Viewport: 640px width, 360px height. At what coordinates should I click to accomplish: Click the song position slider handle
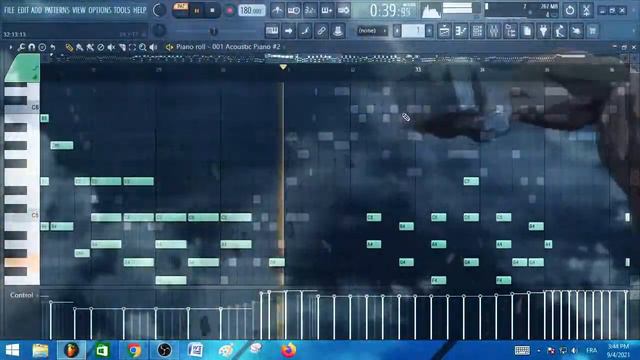point(213,31)
